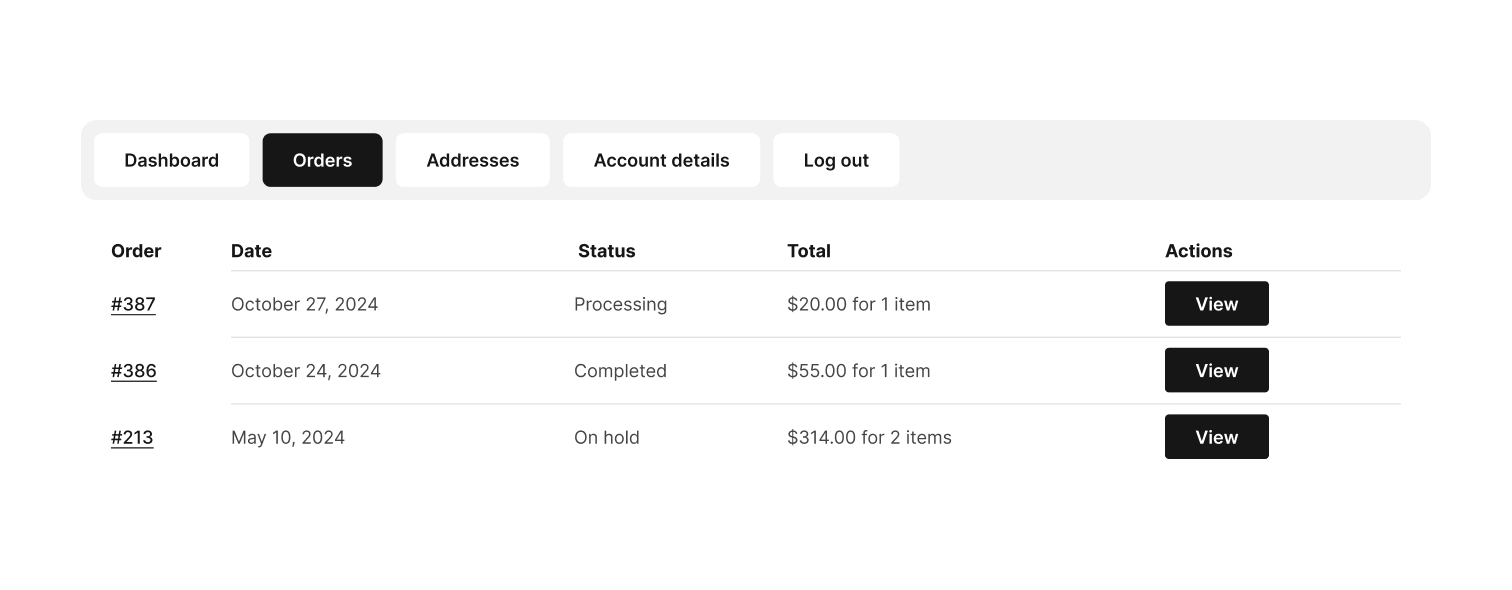Click the Order column header
This screenshot has height=590, width=1512.
pyautogui.click(x=136, y=251)
